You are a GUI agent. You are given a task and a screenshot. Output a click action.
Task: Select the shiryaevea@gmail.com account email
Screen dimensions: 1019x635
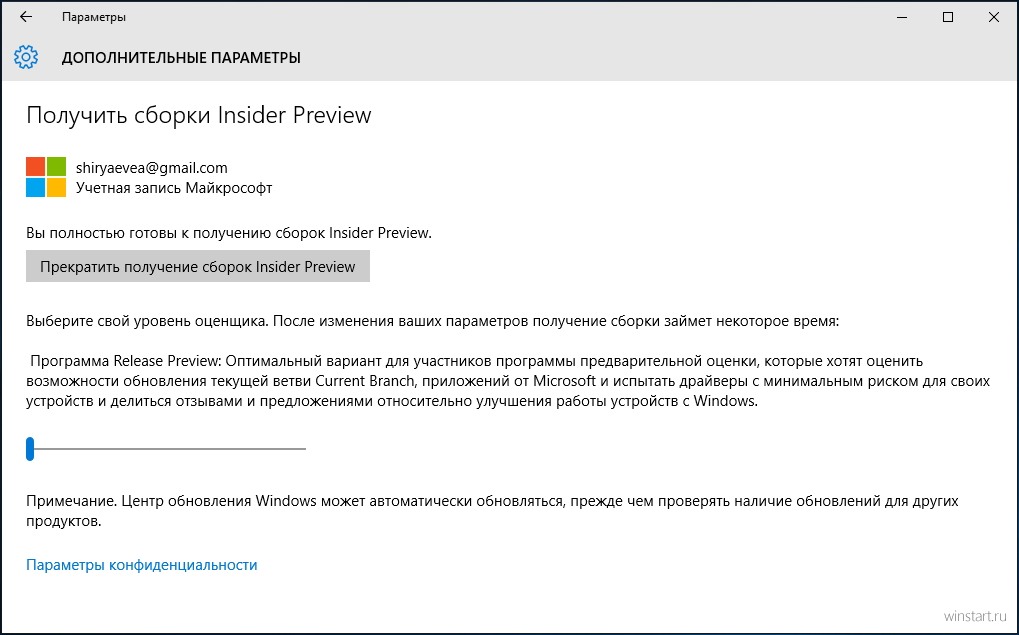151,168
